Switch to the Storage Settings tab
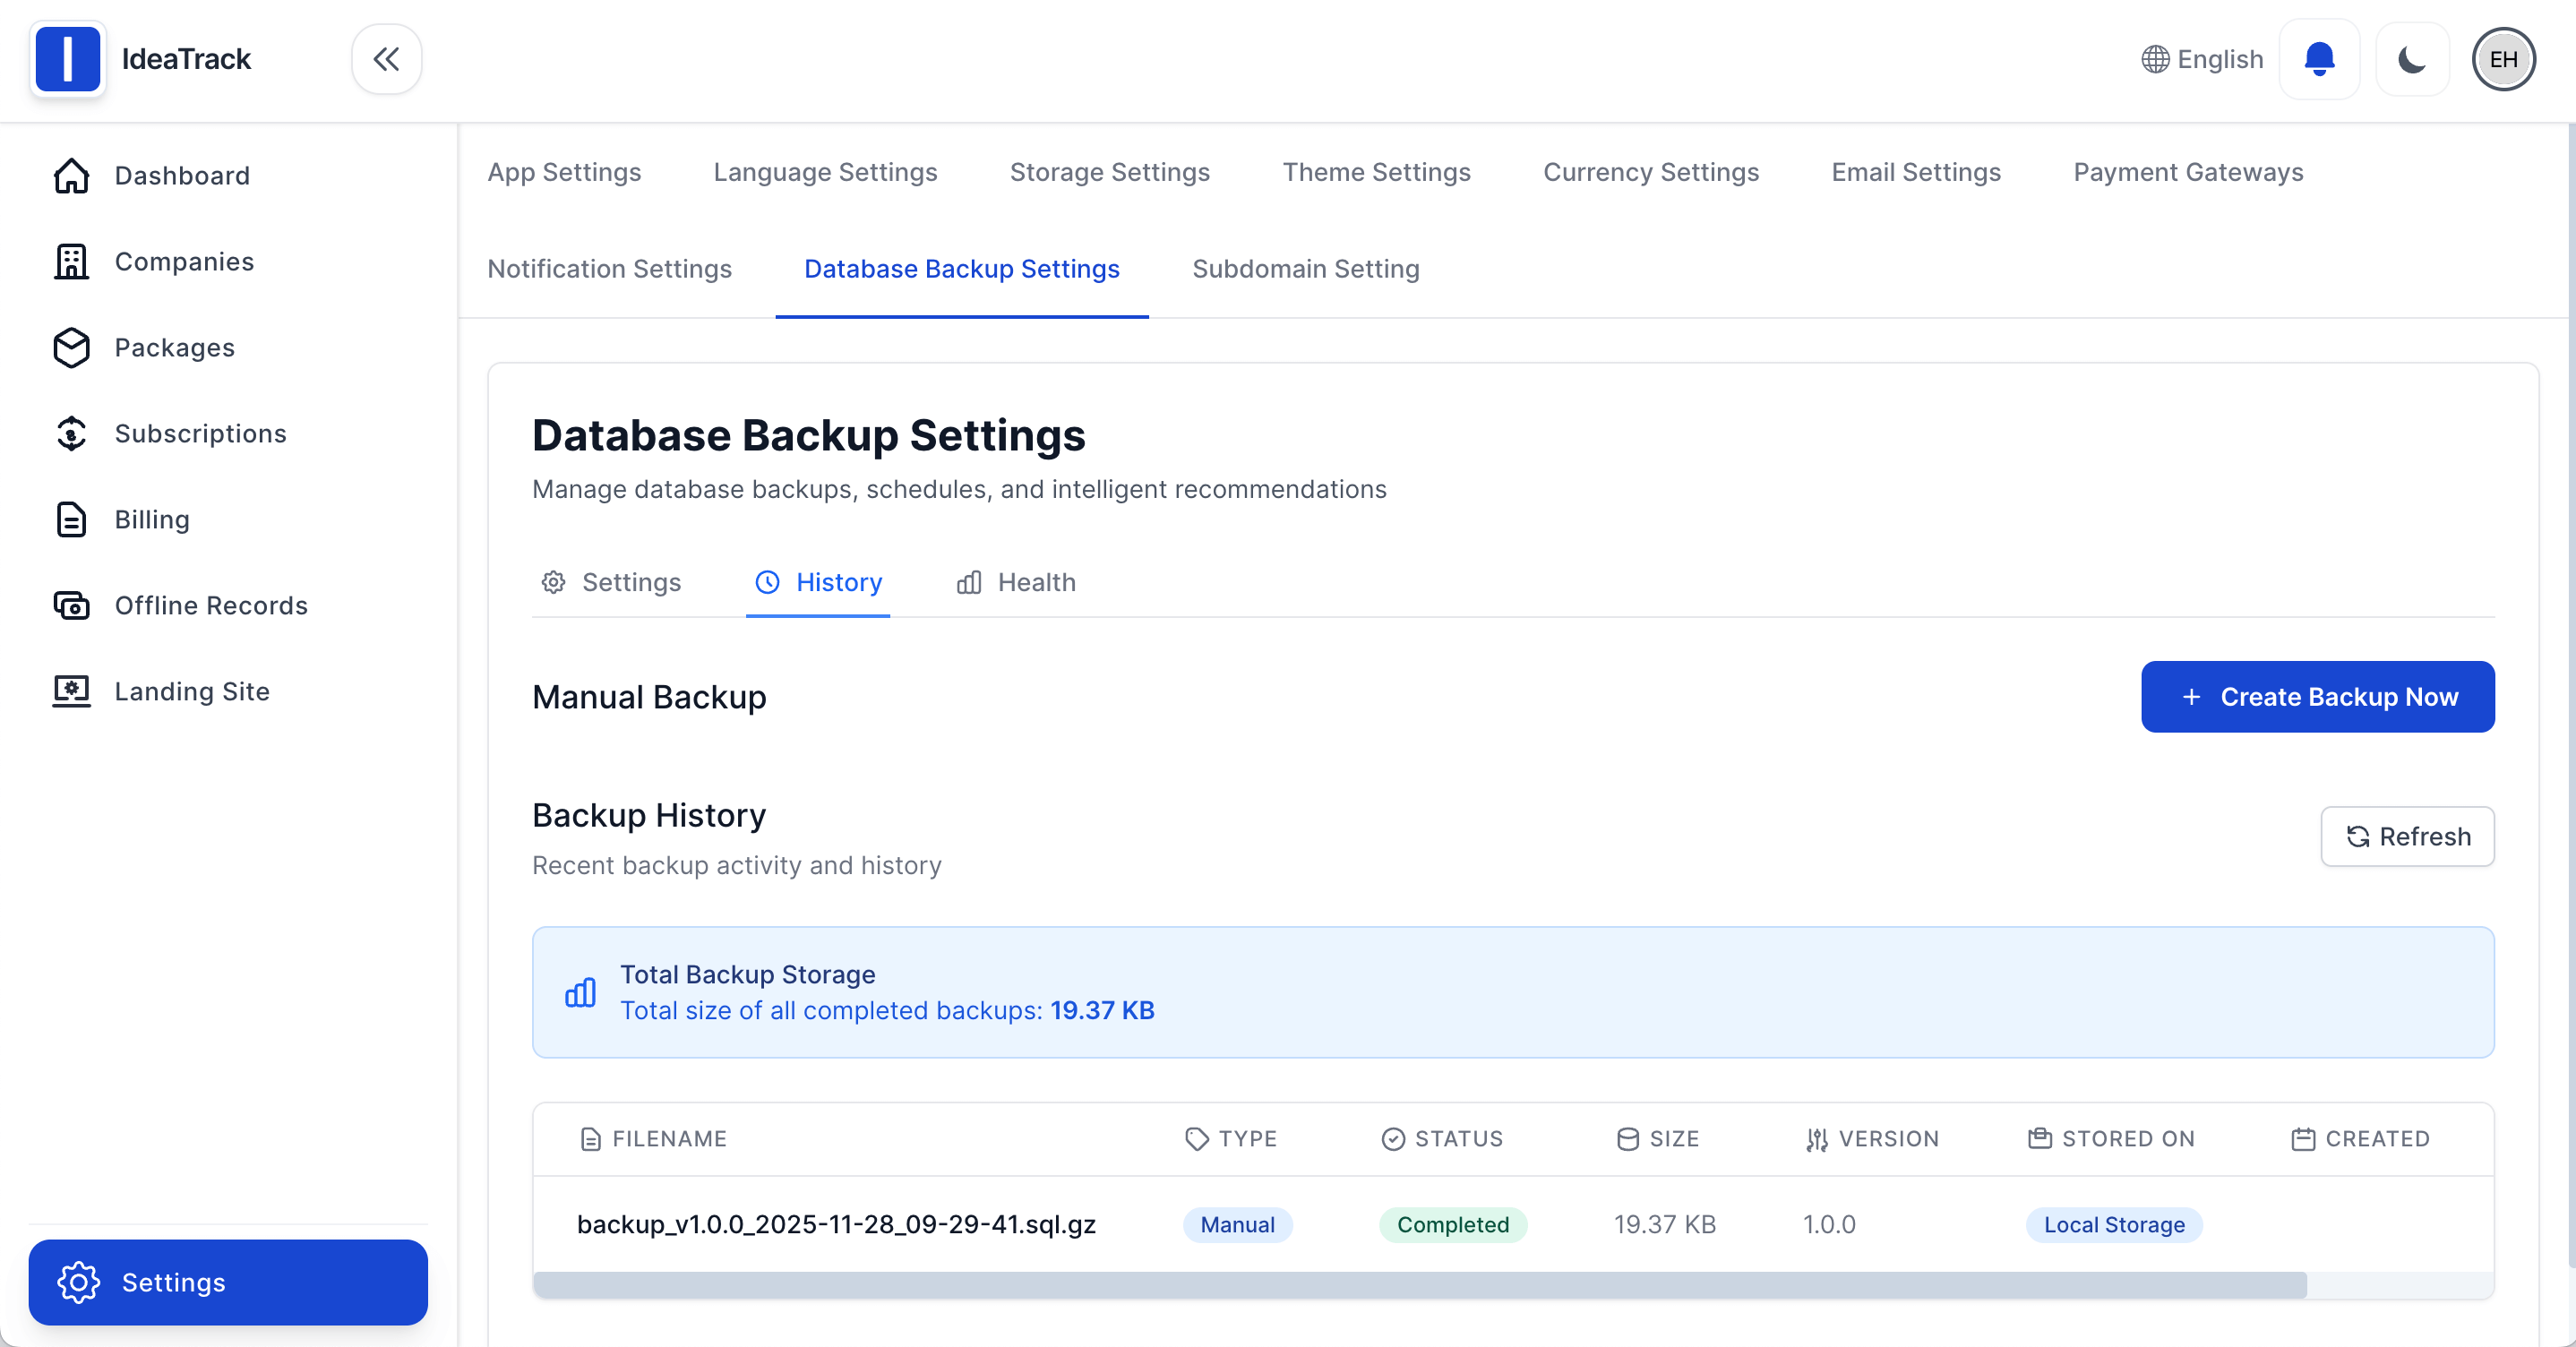The width and height of the screenshot is (2576, 1347). pyautogui.click(x=1109, y=172)
